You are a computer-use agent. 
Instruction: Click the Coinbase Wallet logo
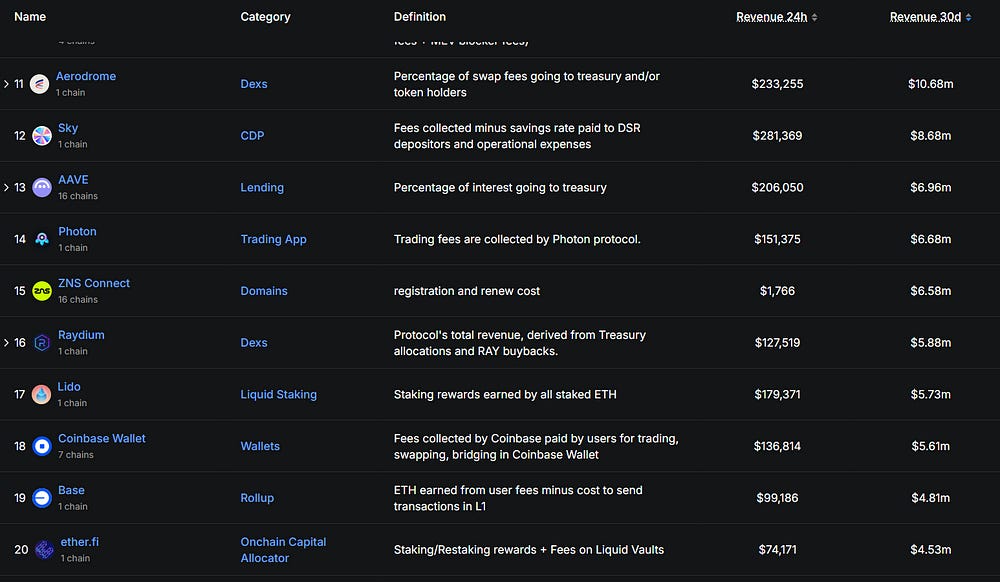pos(42,446)
